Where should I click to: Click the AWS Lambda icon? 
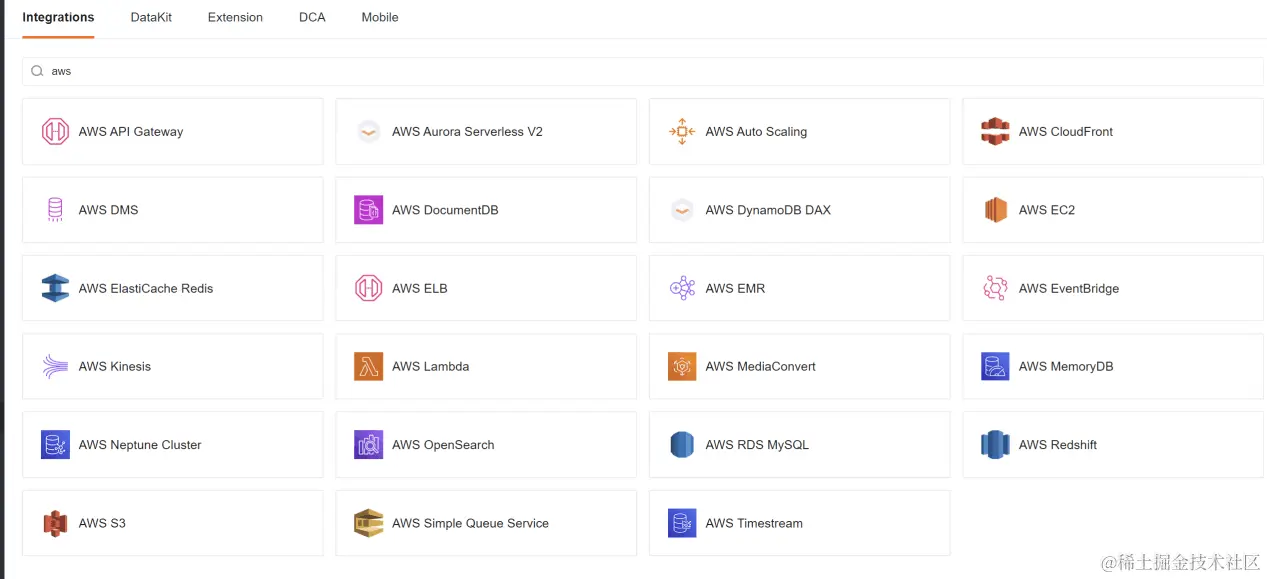tap(369, 367)
